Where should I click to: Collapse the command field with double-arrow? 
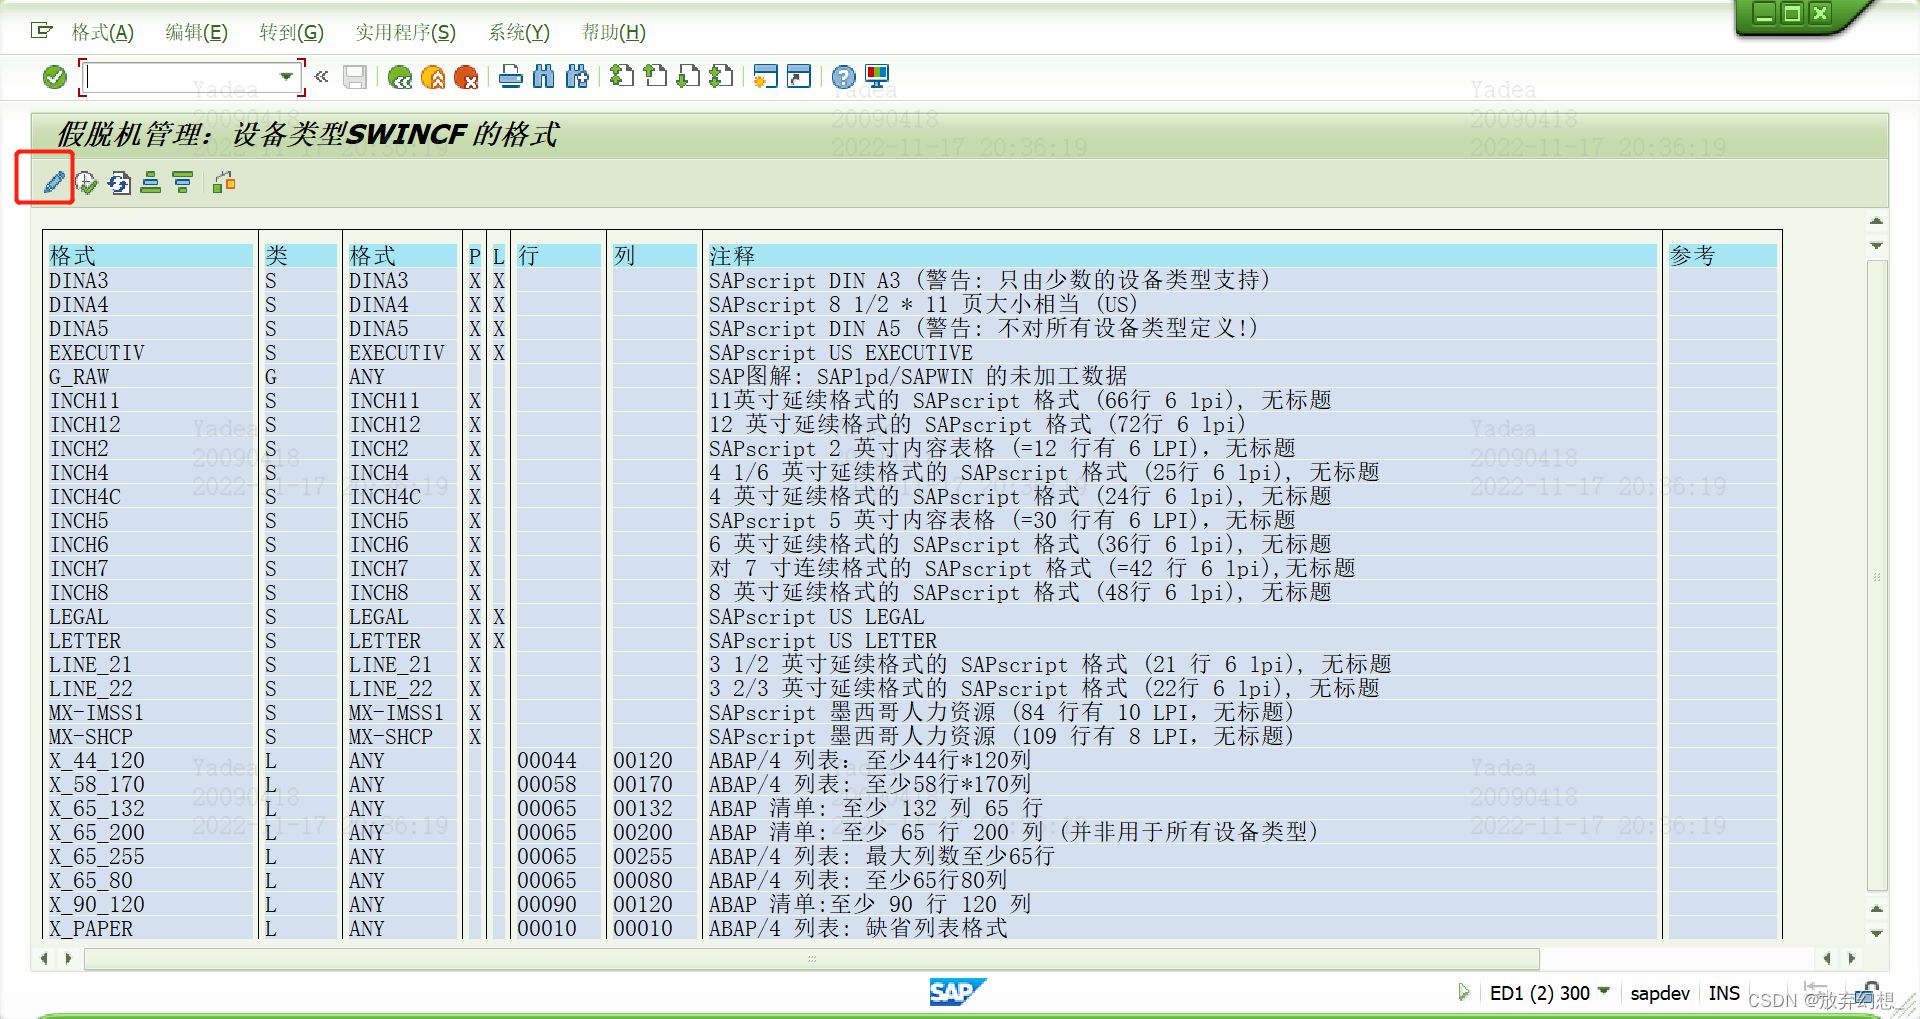pyautogui.click(x=321, y=76)
